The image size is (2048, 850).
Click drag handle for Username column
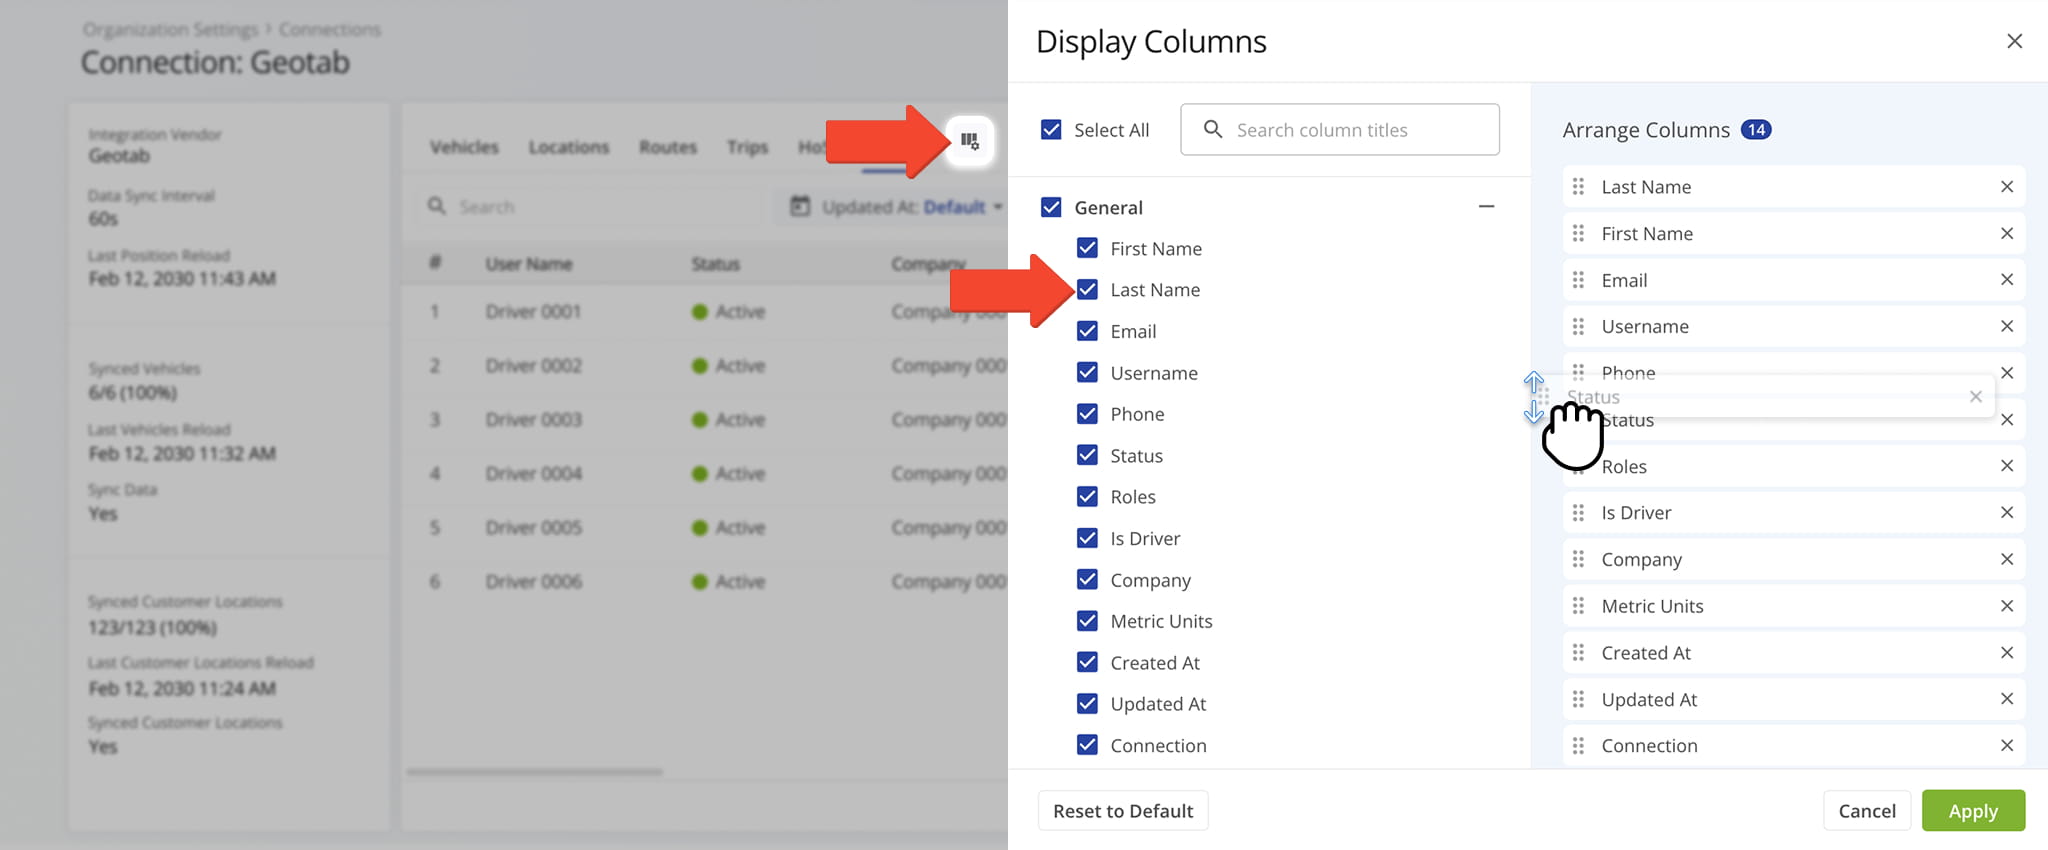[x=1578, y=327]
